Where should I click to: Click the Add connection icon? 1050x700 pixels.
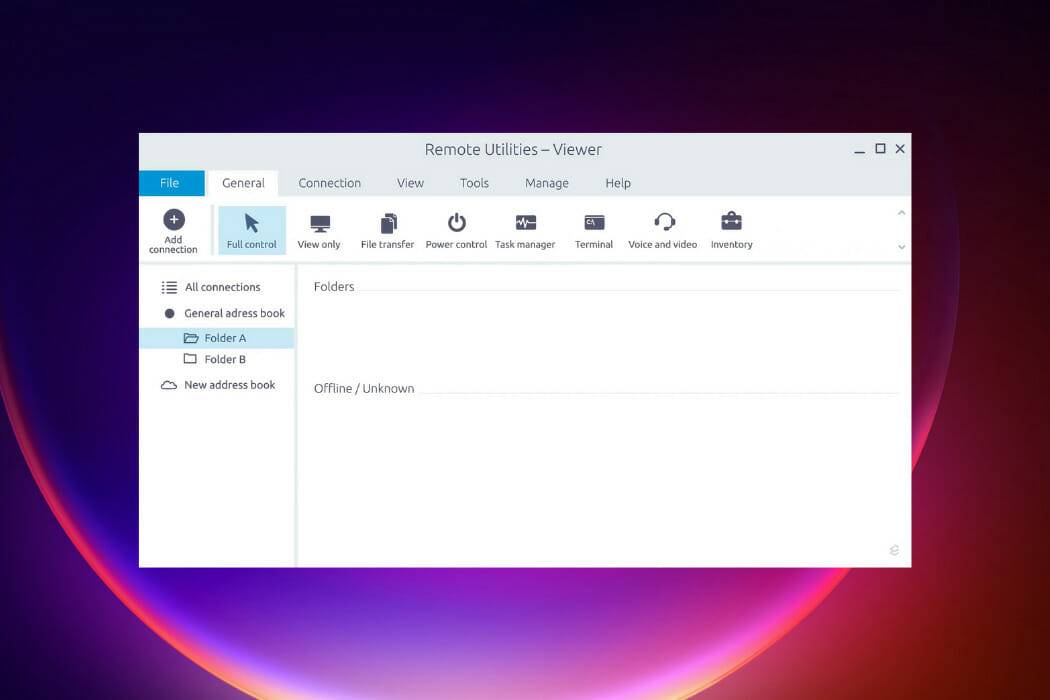173,229
